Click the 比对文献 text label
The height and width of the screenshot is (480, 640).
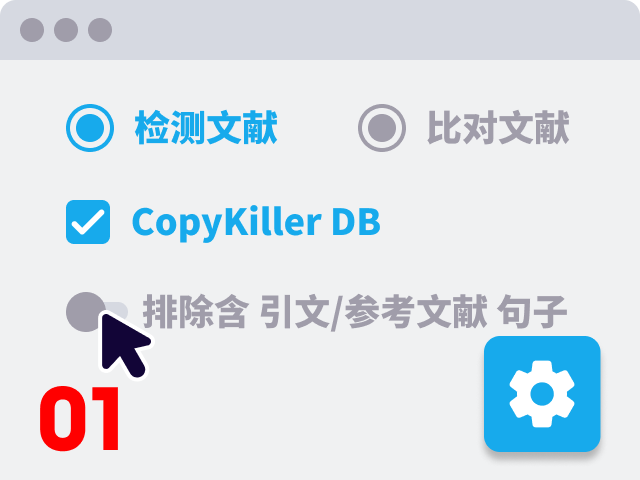click(x=498, y=128)
